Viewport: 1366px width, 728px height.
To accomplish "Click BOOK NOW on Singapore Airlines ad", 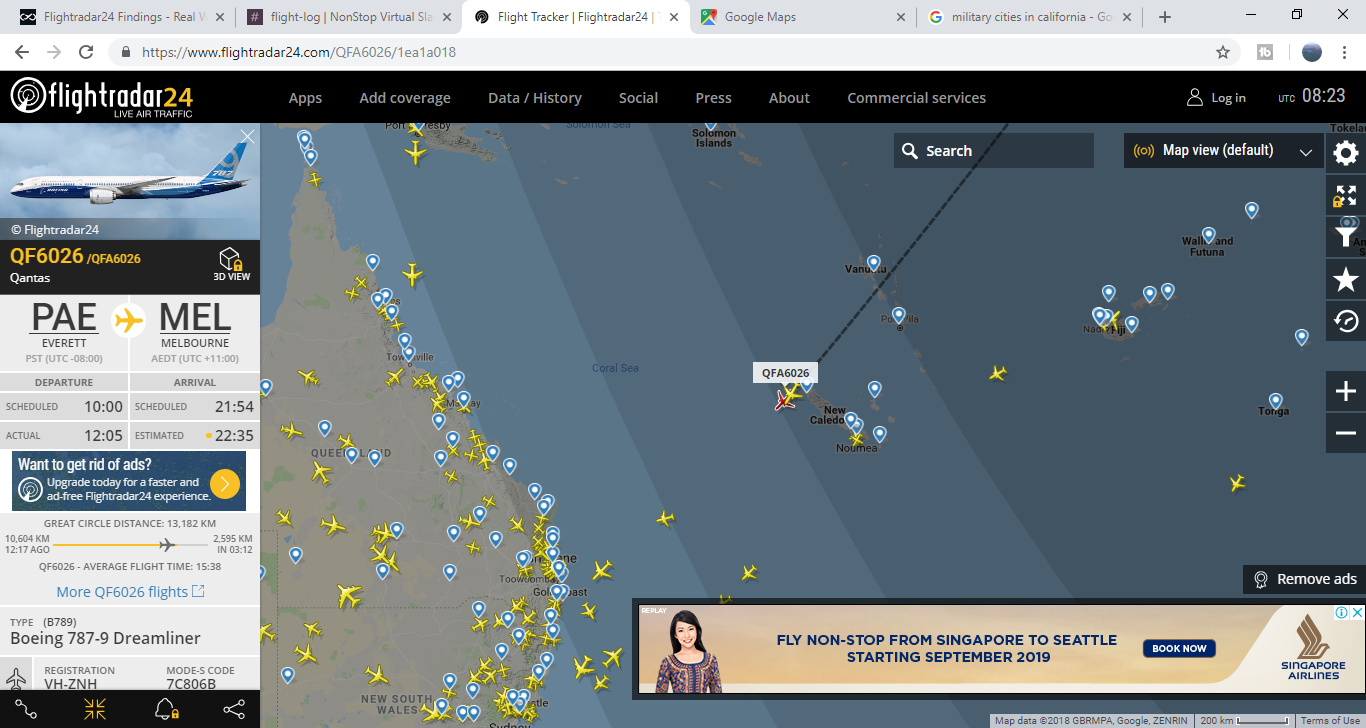I will pyautogui.click(x=1180, y=648).
